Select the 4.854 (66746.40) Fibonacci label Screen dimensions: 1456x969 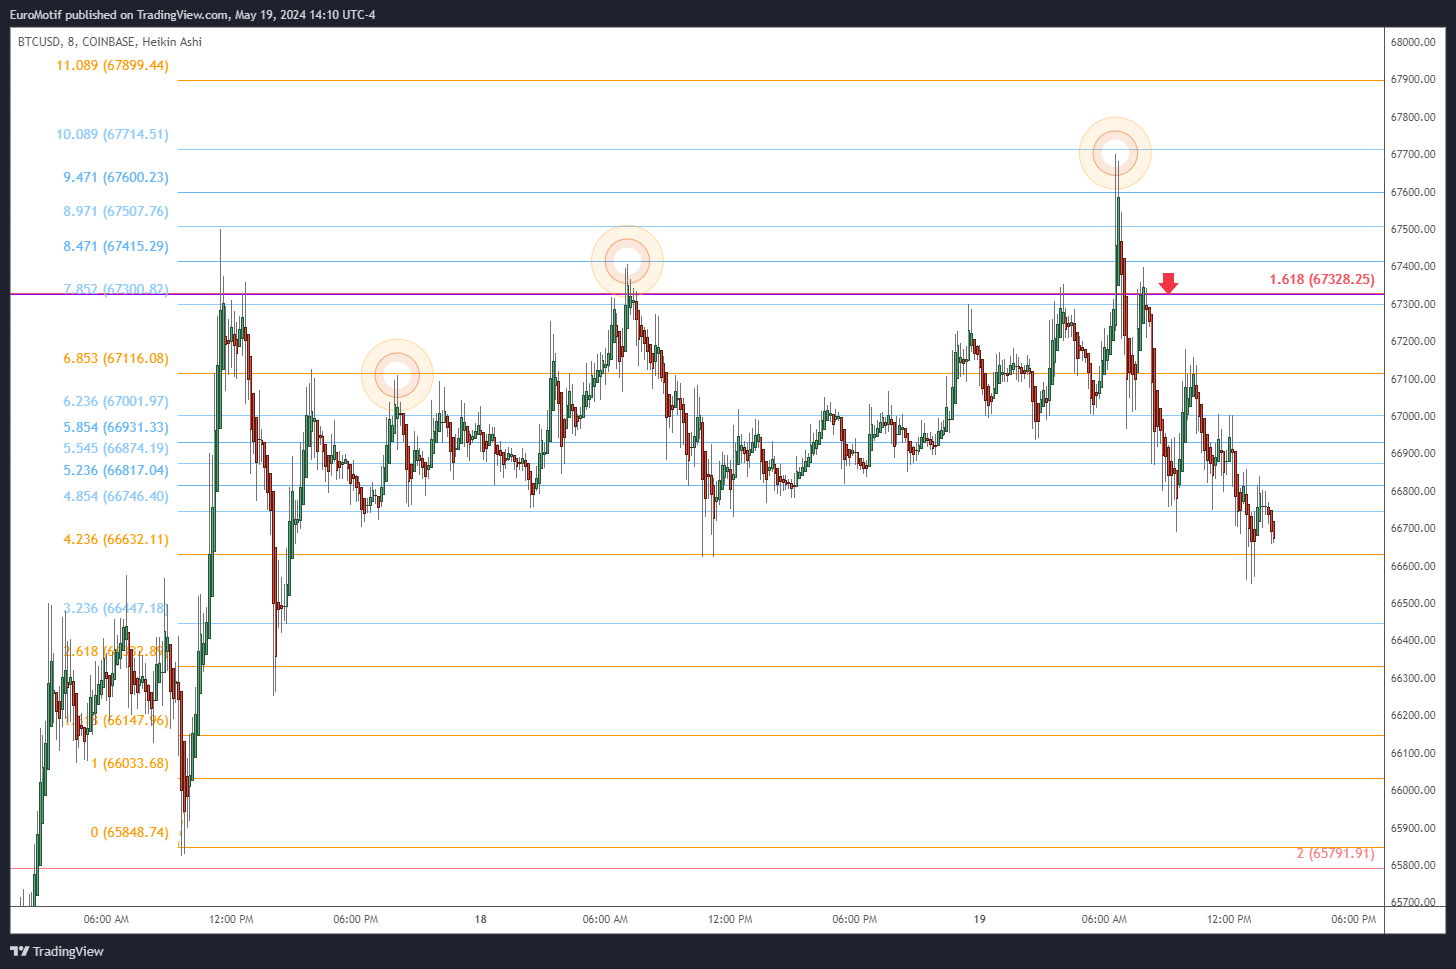click(x=116, y=496)
